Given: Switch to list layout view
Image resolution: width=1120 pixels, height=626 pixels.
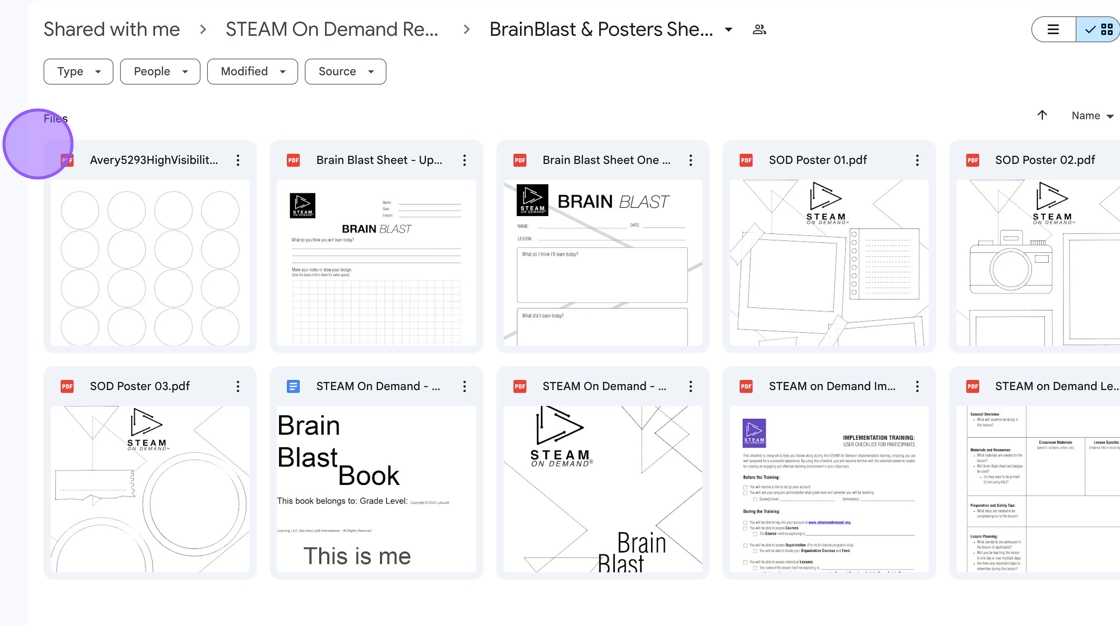Looking at the screenshot, I should coord(1053,29).
